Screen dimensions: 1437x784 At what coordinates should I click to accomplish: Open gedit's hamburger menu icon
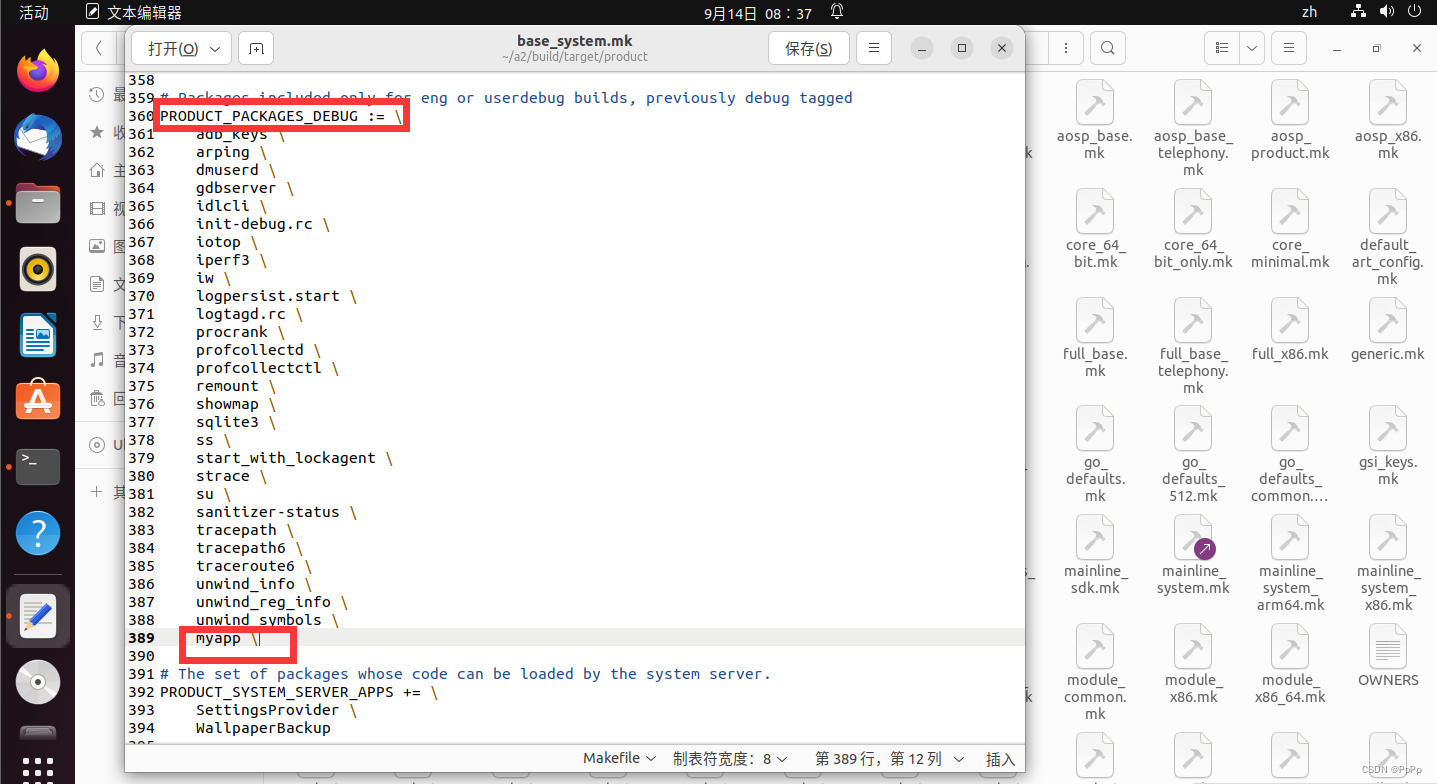pos(873,47)
